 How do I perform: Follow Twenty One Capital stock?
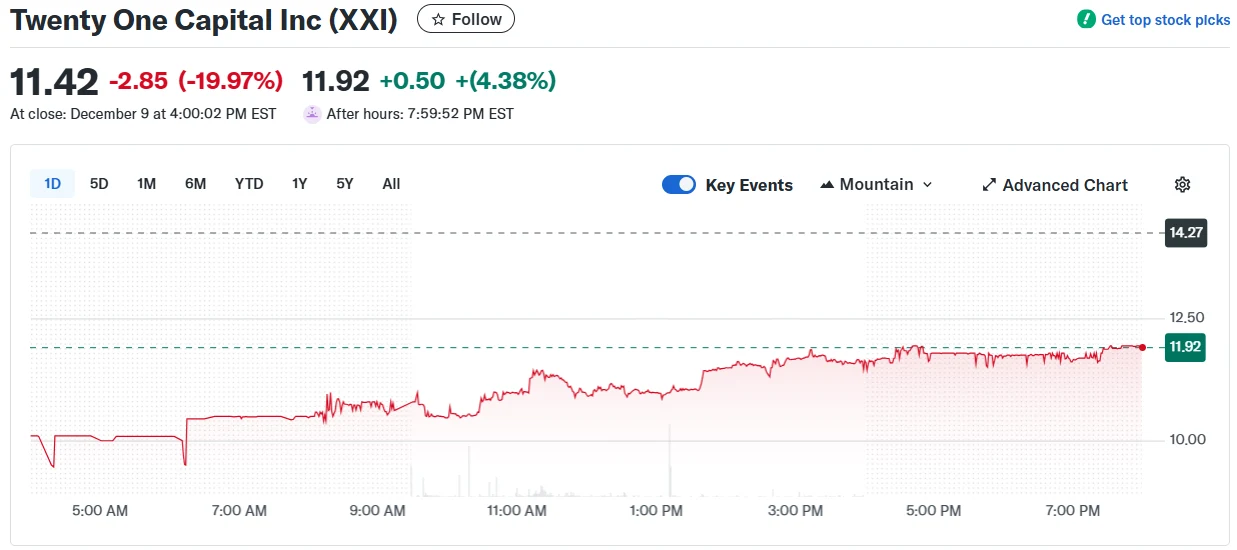(x=466, y=20)
